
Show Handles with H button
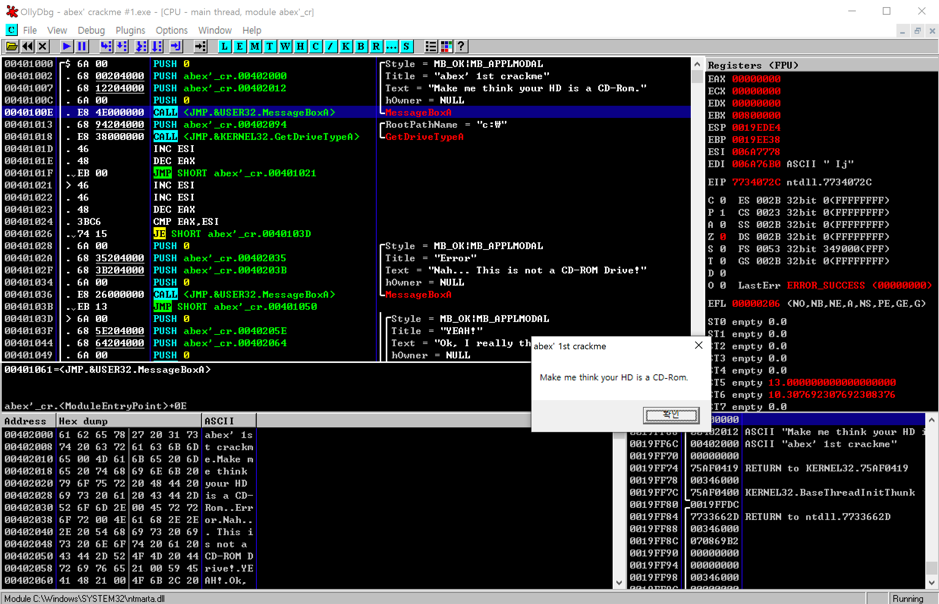coord(300,46)
